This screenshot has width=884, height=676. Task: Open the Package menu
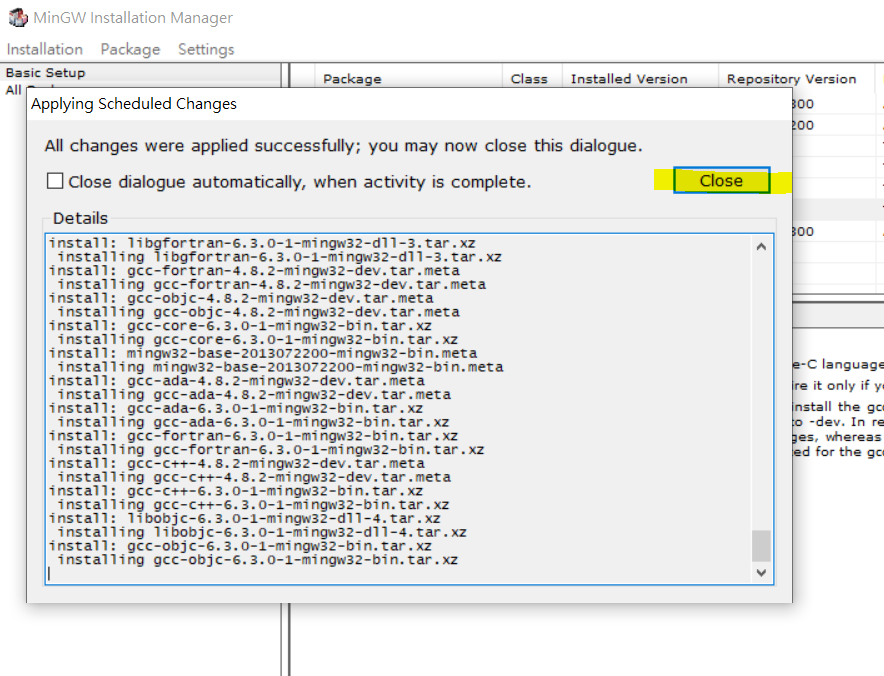click(x=129, y=48)
